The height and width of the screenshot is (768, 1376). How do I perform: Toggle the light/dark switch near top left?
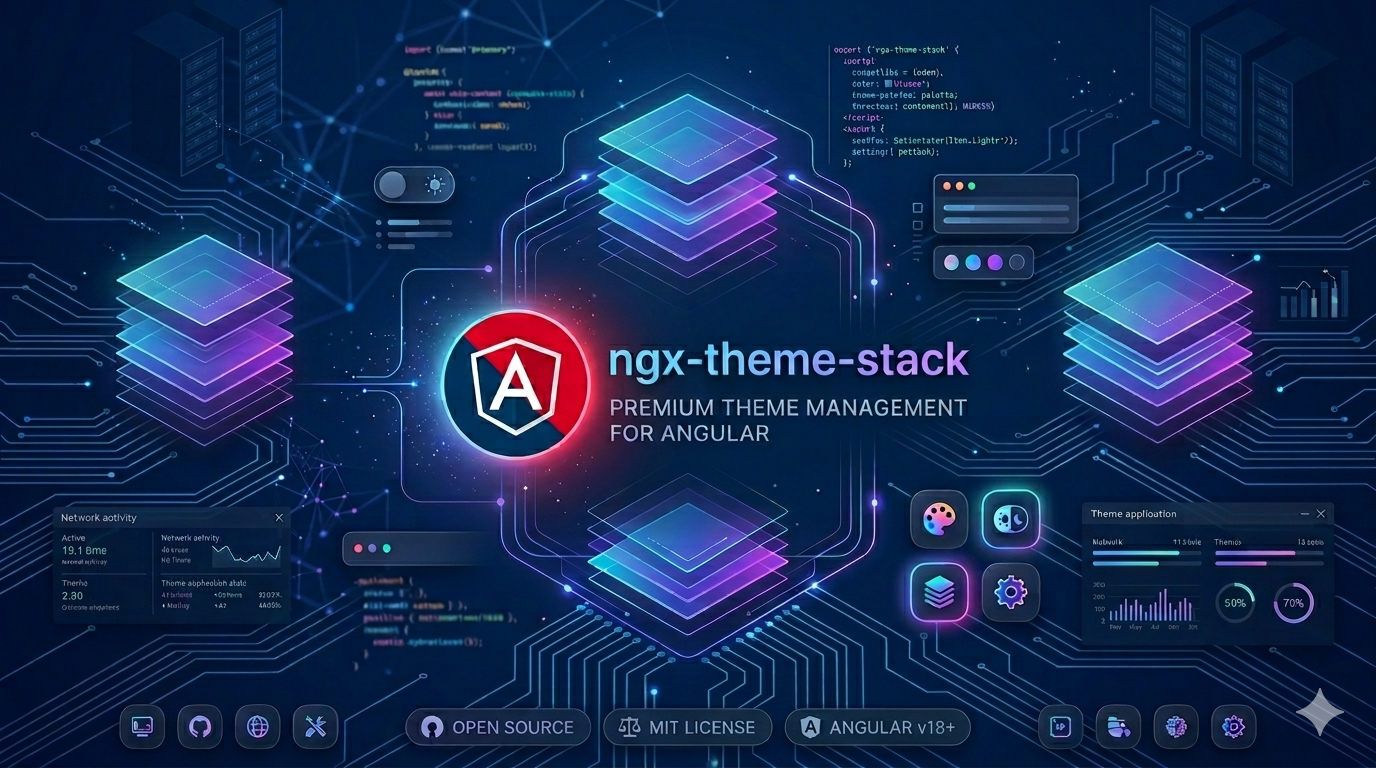click(x=414, y=184)
